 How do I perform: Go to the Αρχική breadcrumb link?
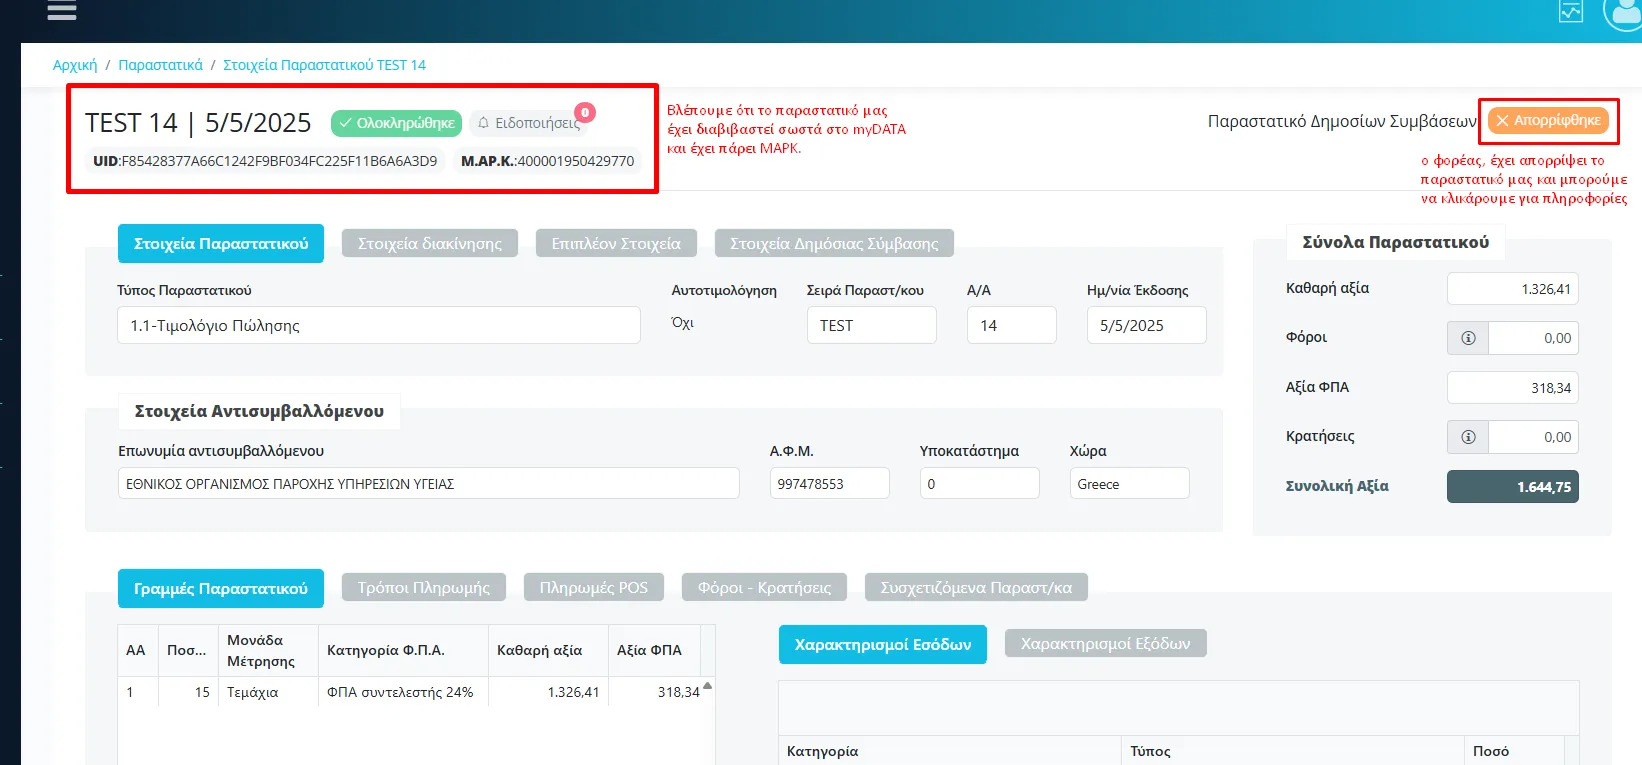pos(75,65)
